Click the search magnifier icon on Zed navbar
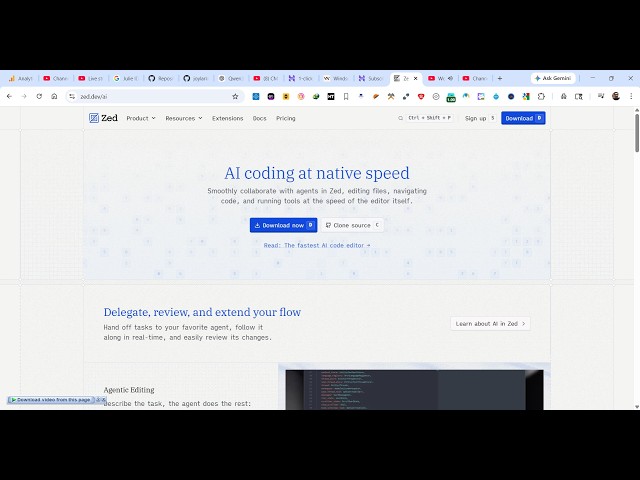This screenshot has height=480, width=640. [x=400, y=118]
